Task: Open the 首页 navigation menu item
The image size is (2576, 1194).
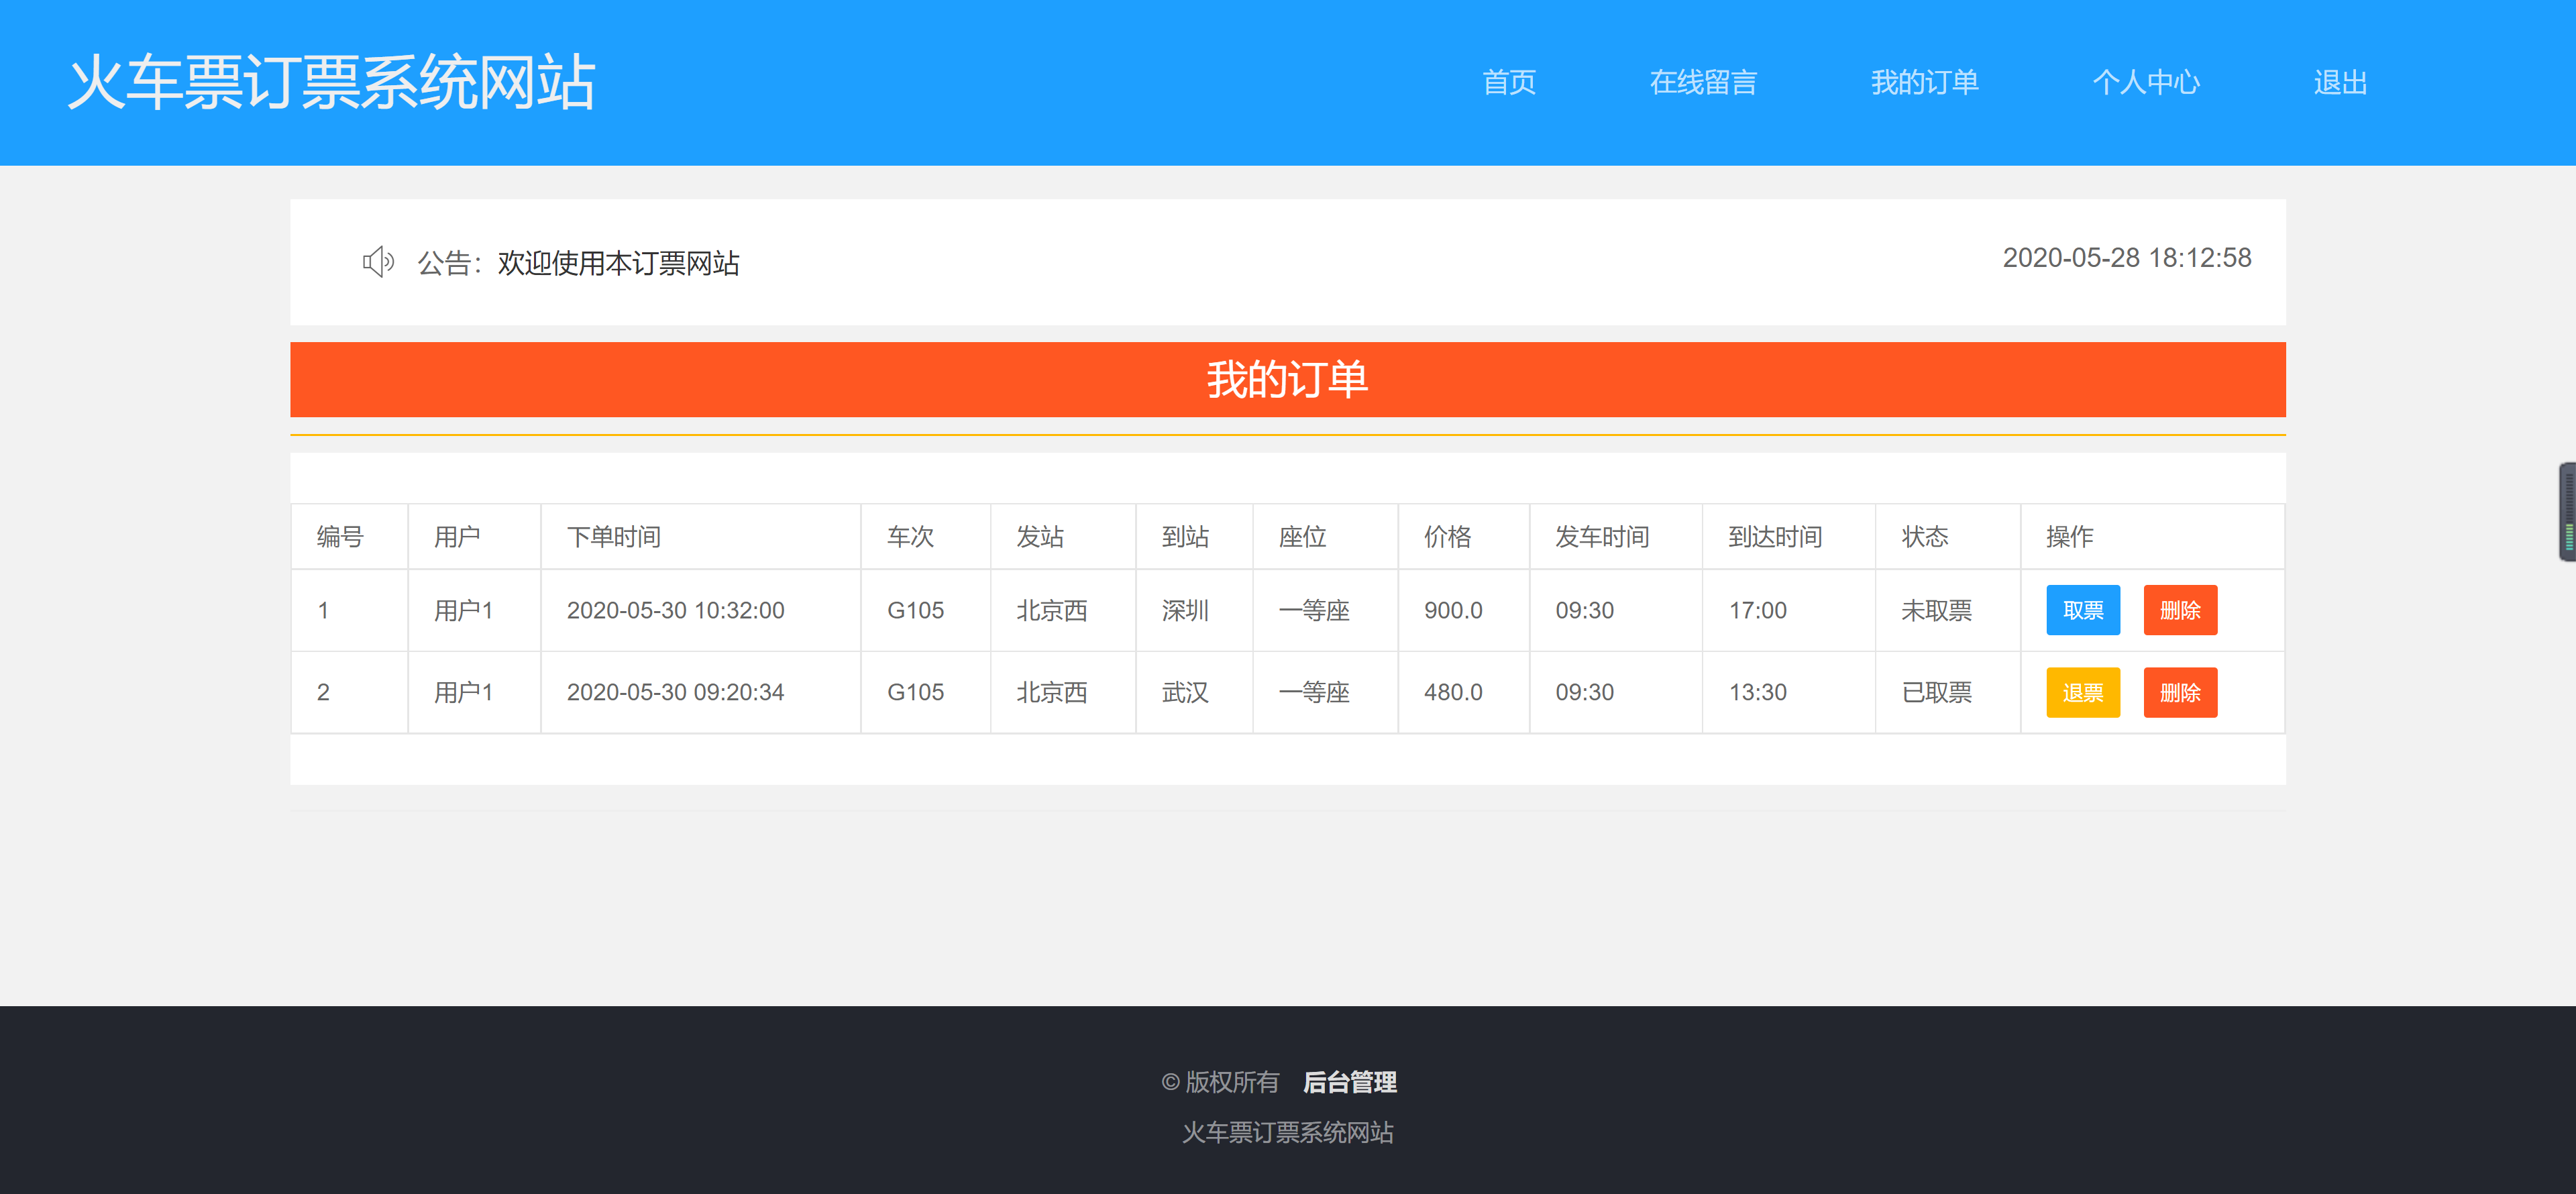Action: coord(1510,83)
